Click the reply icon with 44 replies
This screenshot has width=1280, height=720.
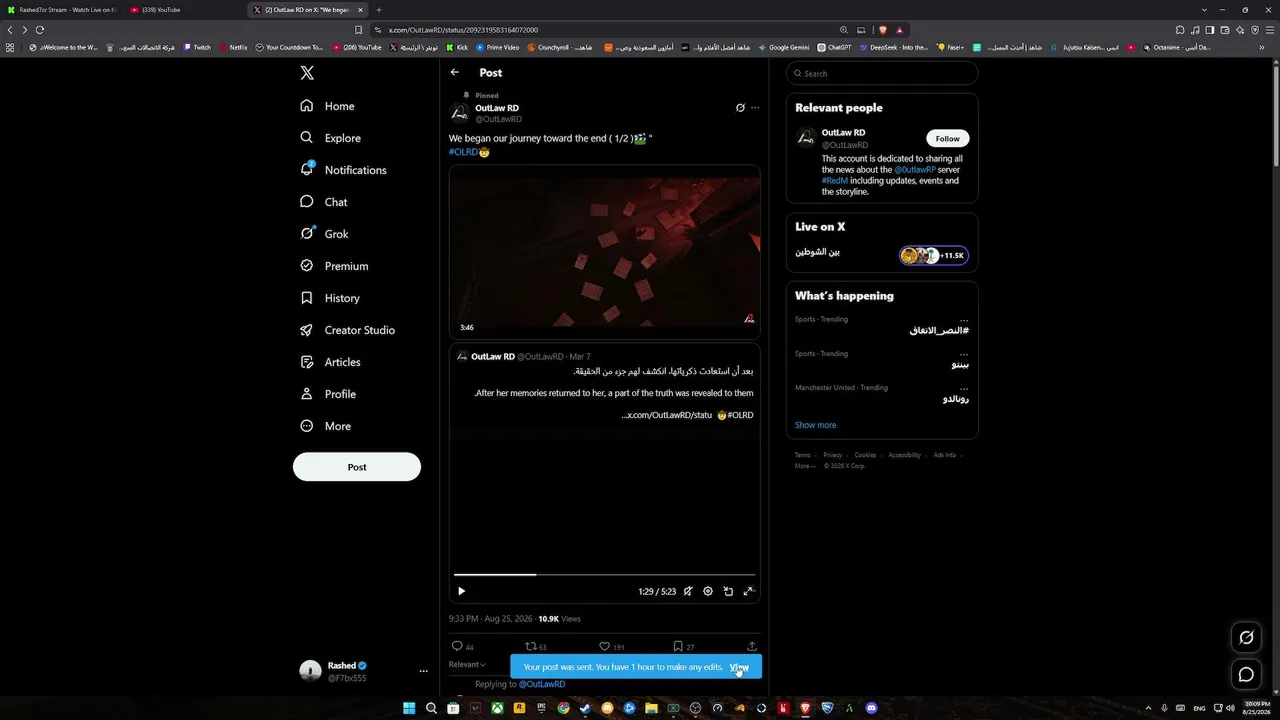click(457, 647)
